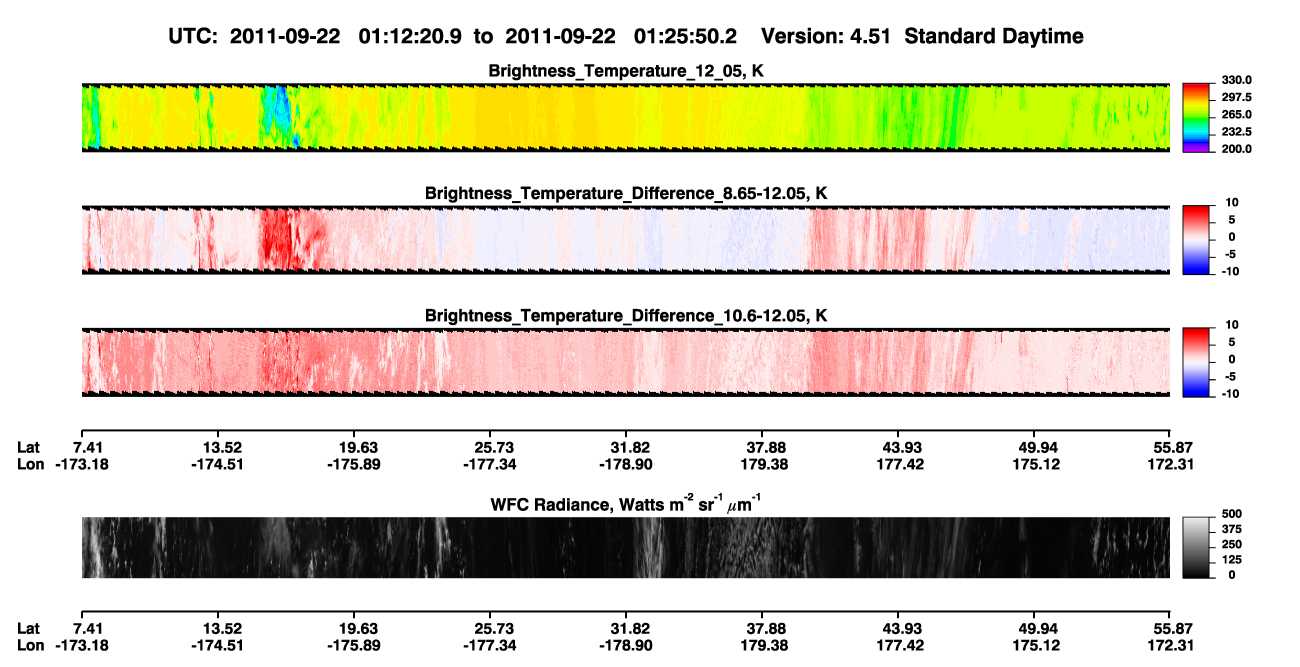Click the Lat label of the upper axis
Image resolution: width=1300 pixels, height=667 pixels.
[x=29, y=447]
